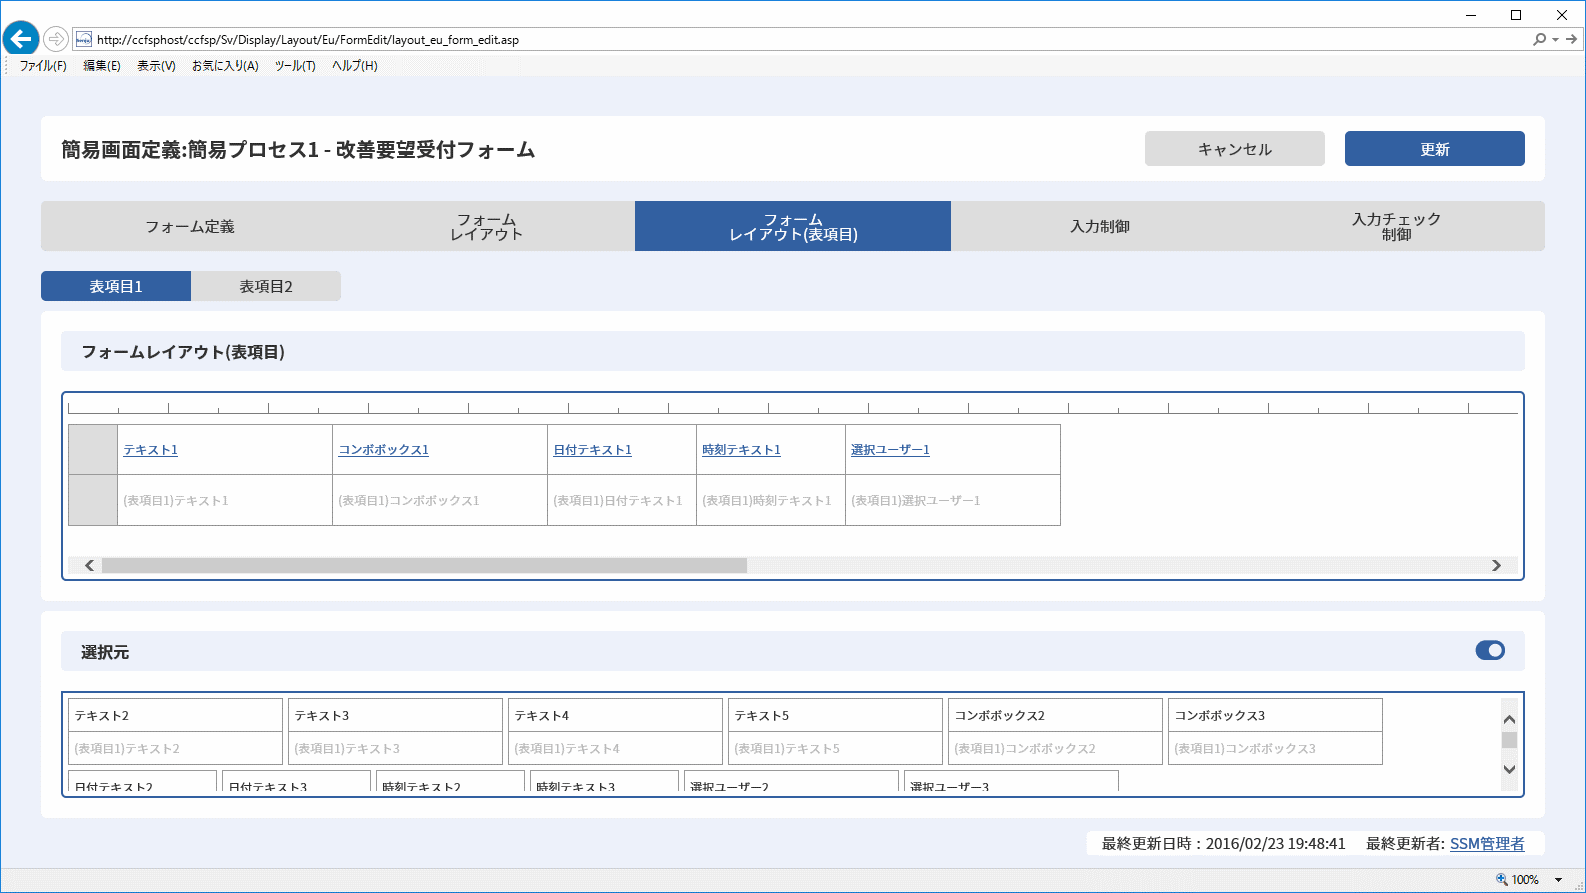Click the 選択元 list scroll down arrow

click(x=1510, y=769)
